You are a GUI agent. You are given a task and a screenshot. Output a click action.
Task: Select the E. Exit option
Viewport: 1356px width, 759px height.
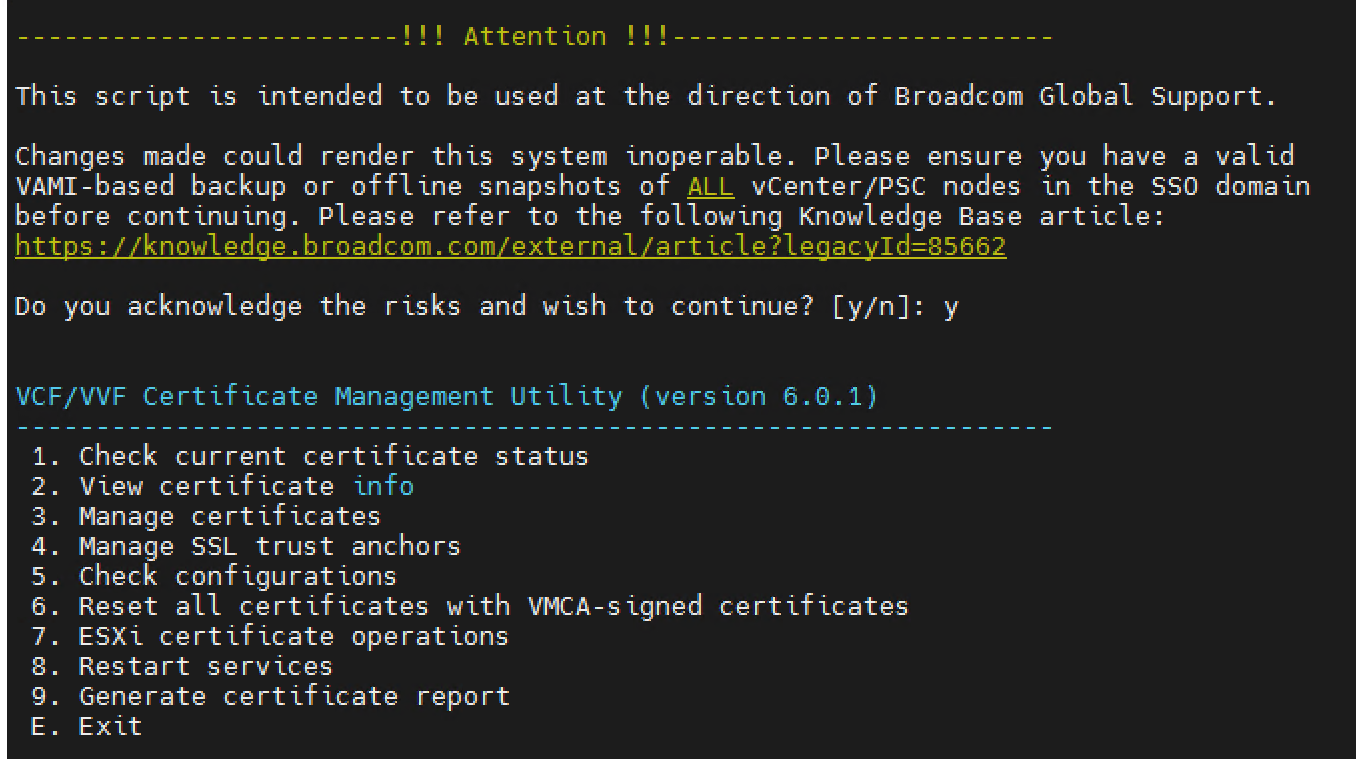point(87,727)
